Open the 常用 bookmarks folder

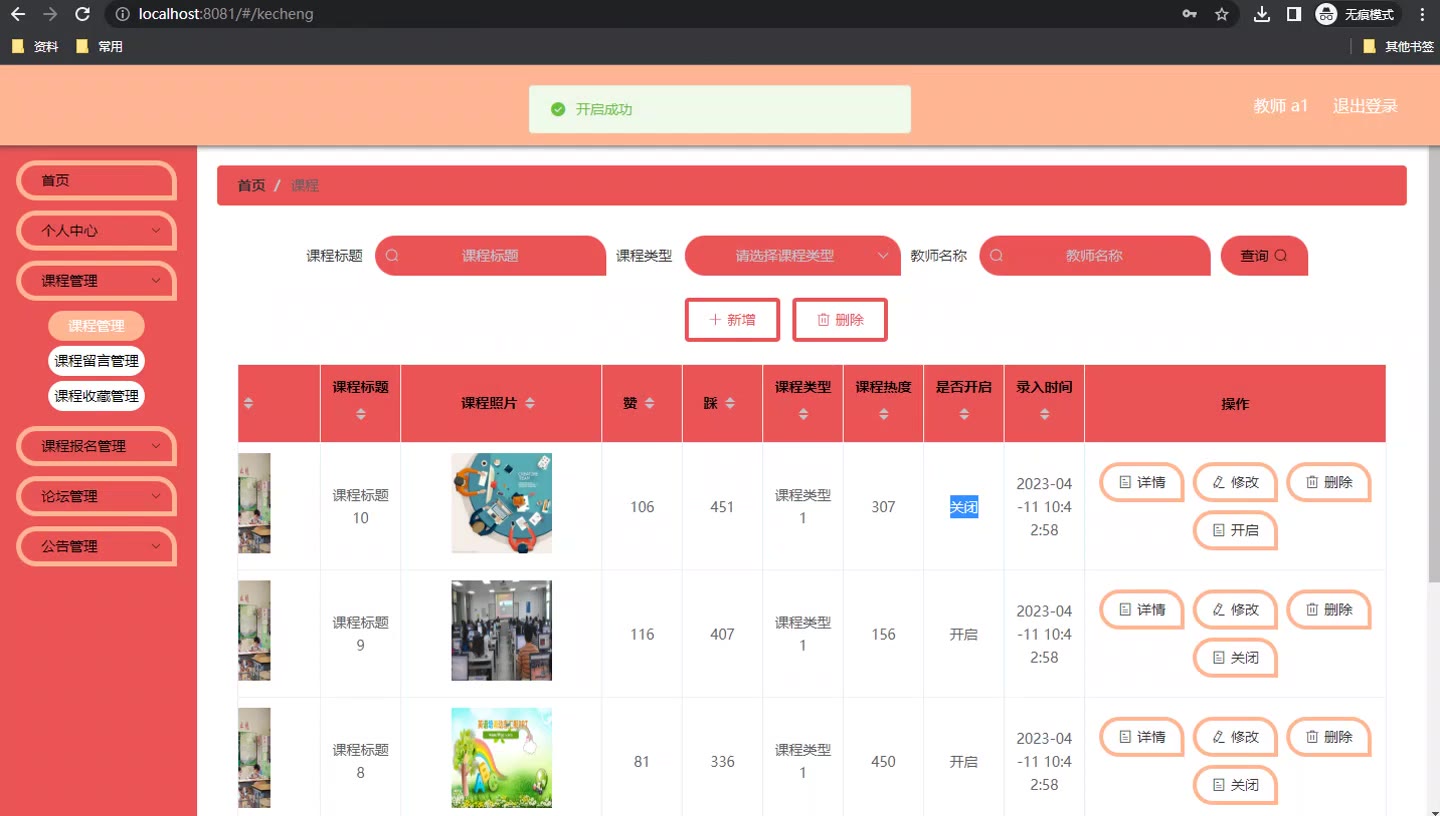pos(99,46)
